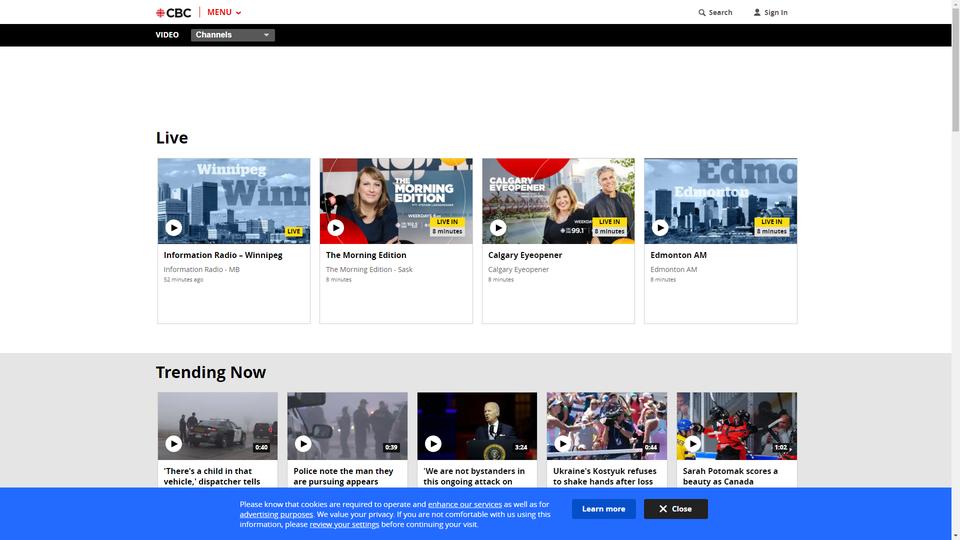Play The Morning Edition stream

tap(336, 228)
